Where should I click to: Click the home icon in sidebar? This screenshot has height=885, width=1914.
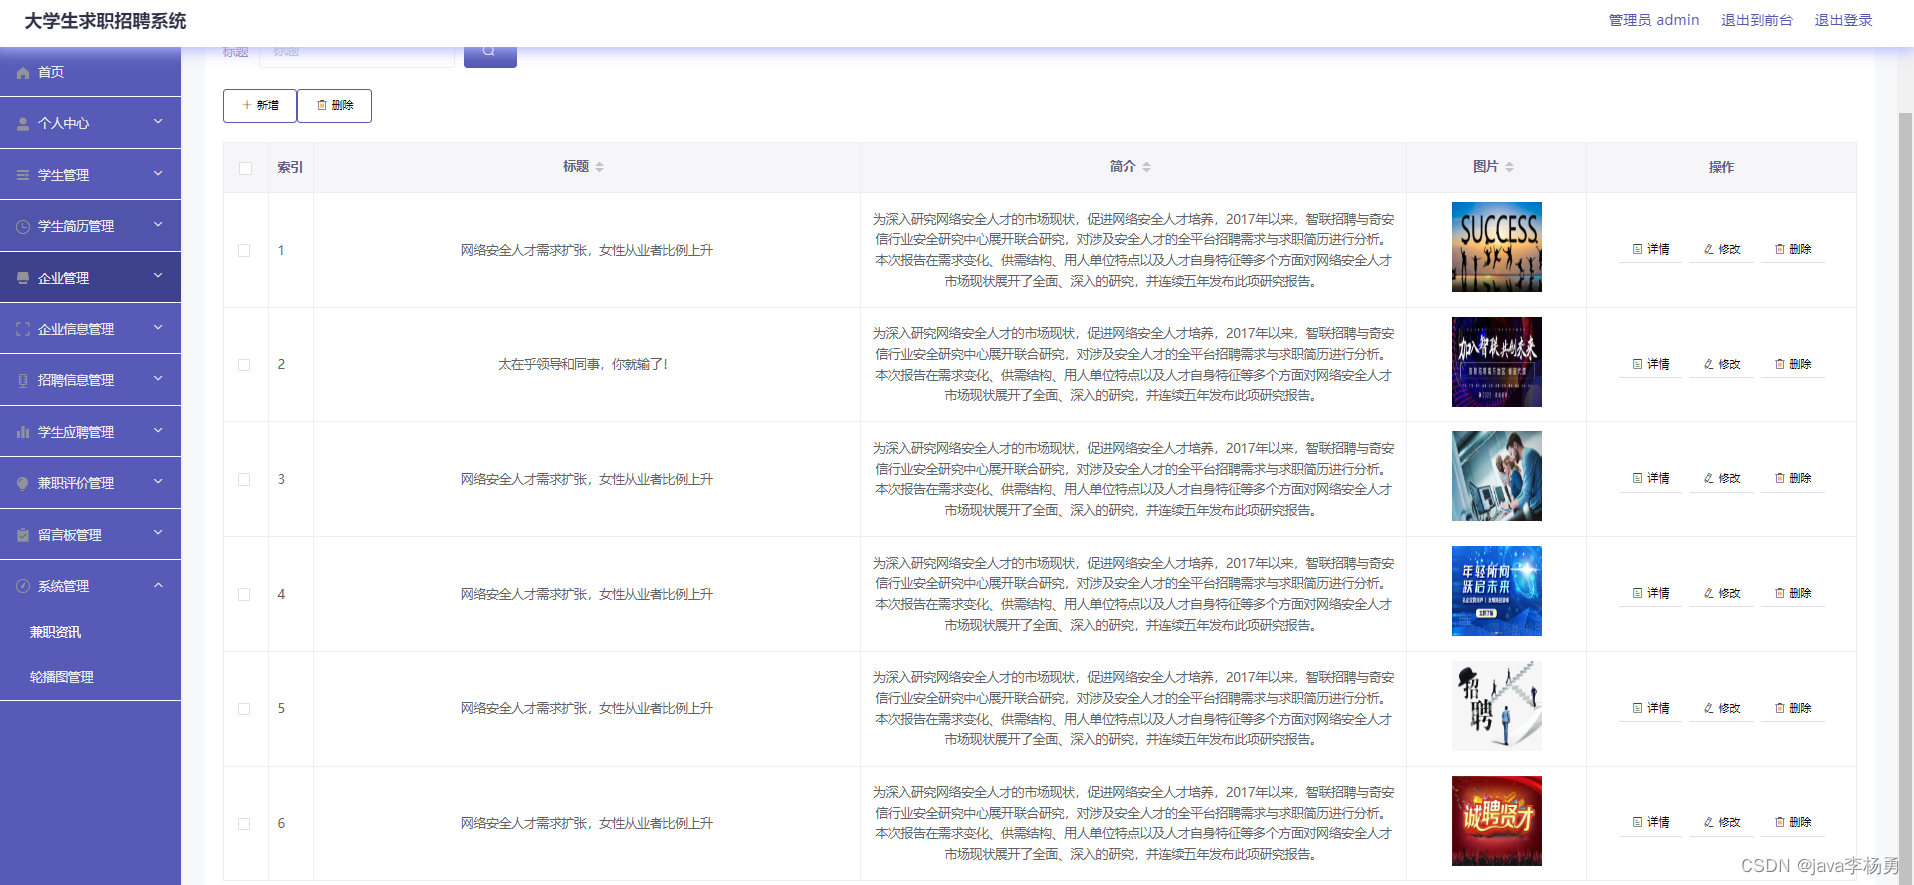click(x=23, y=73)
